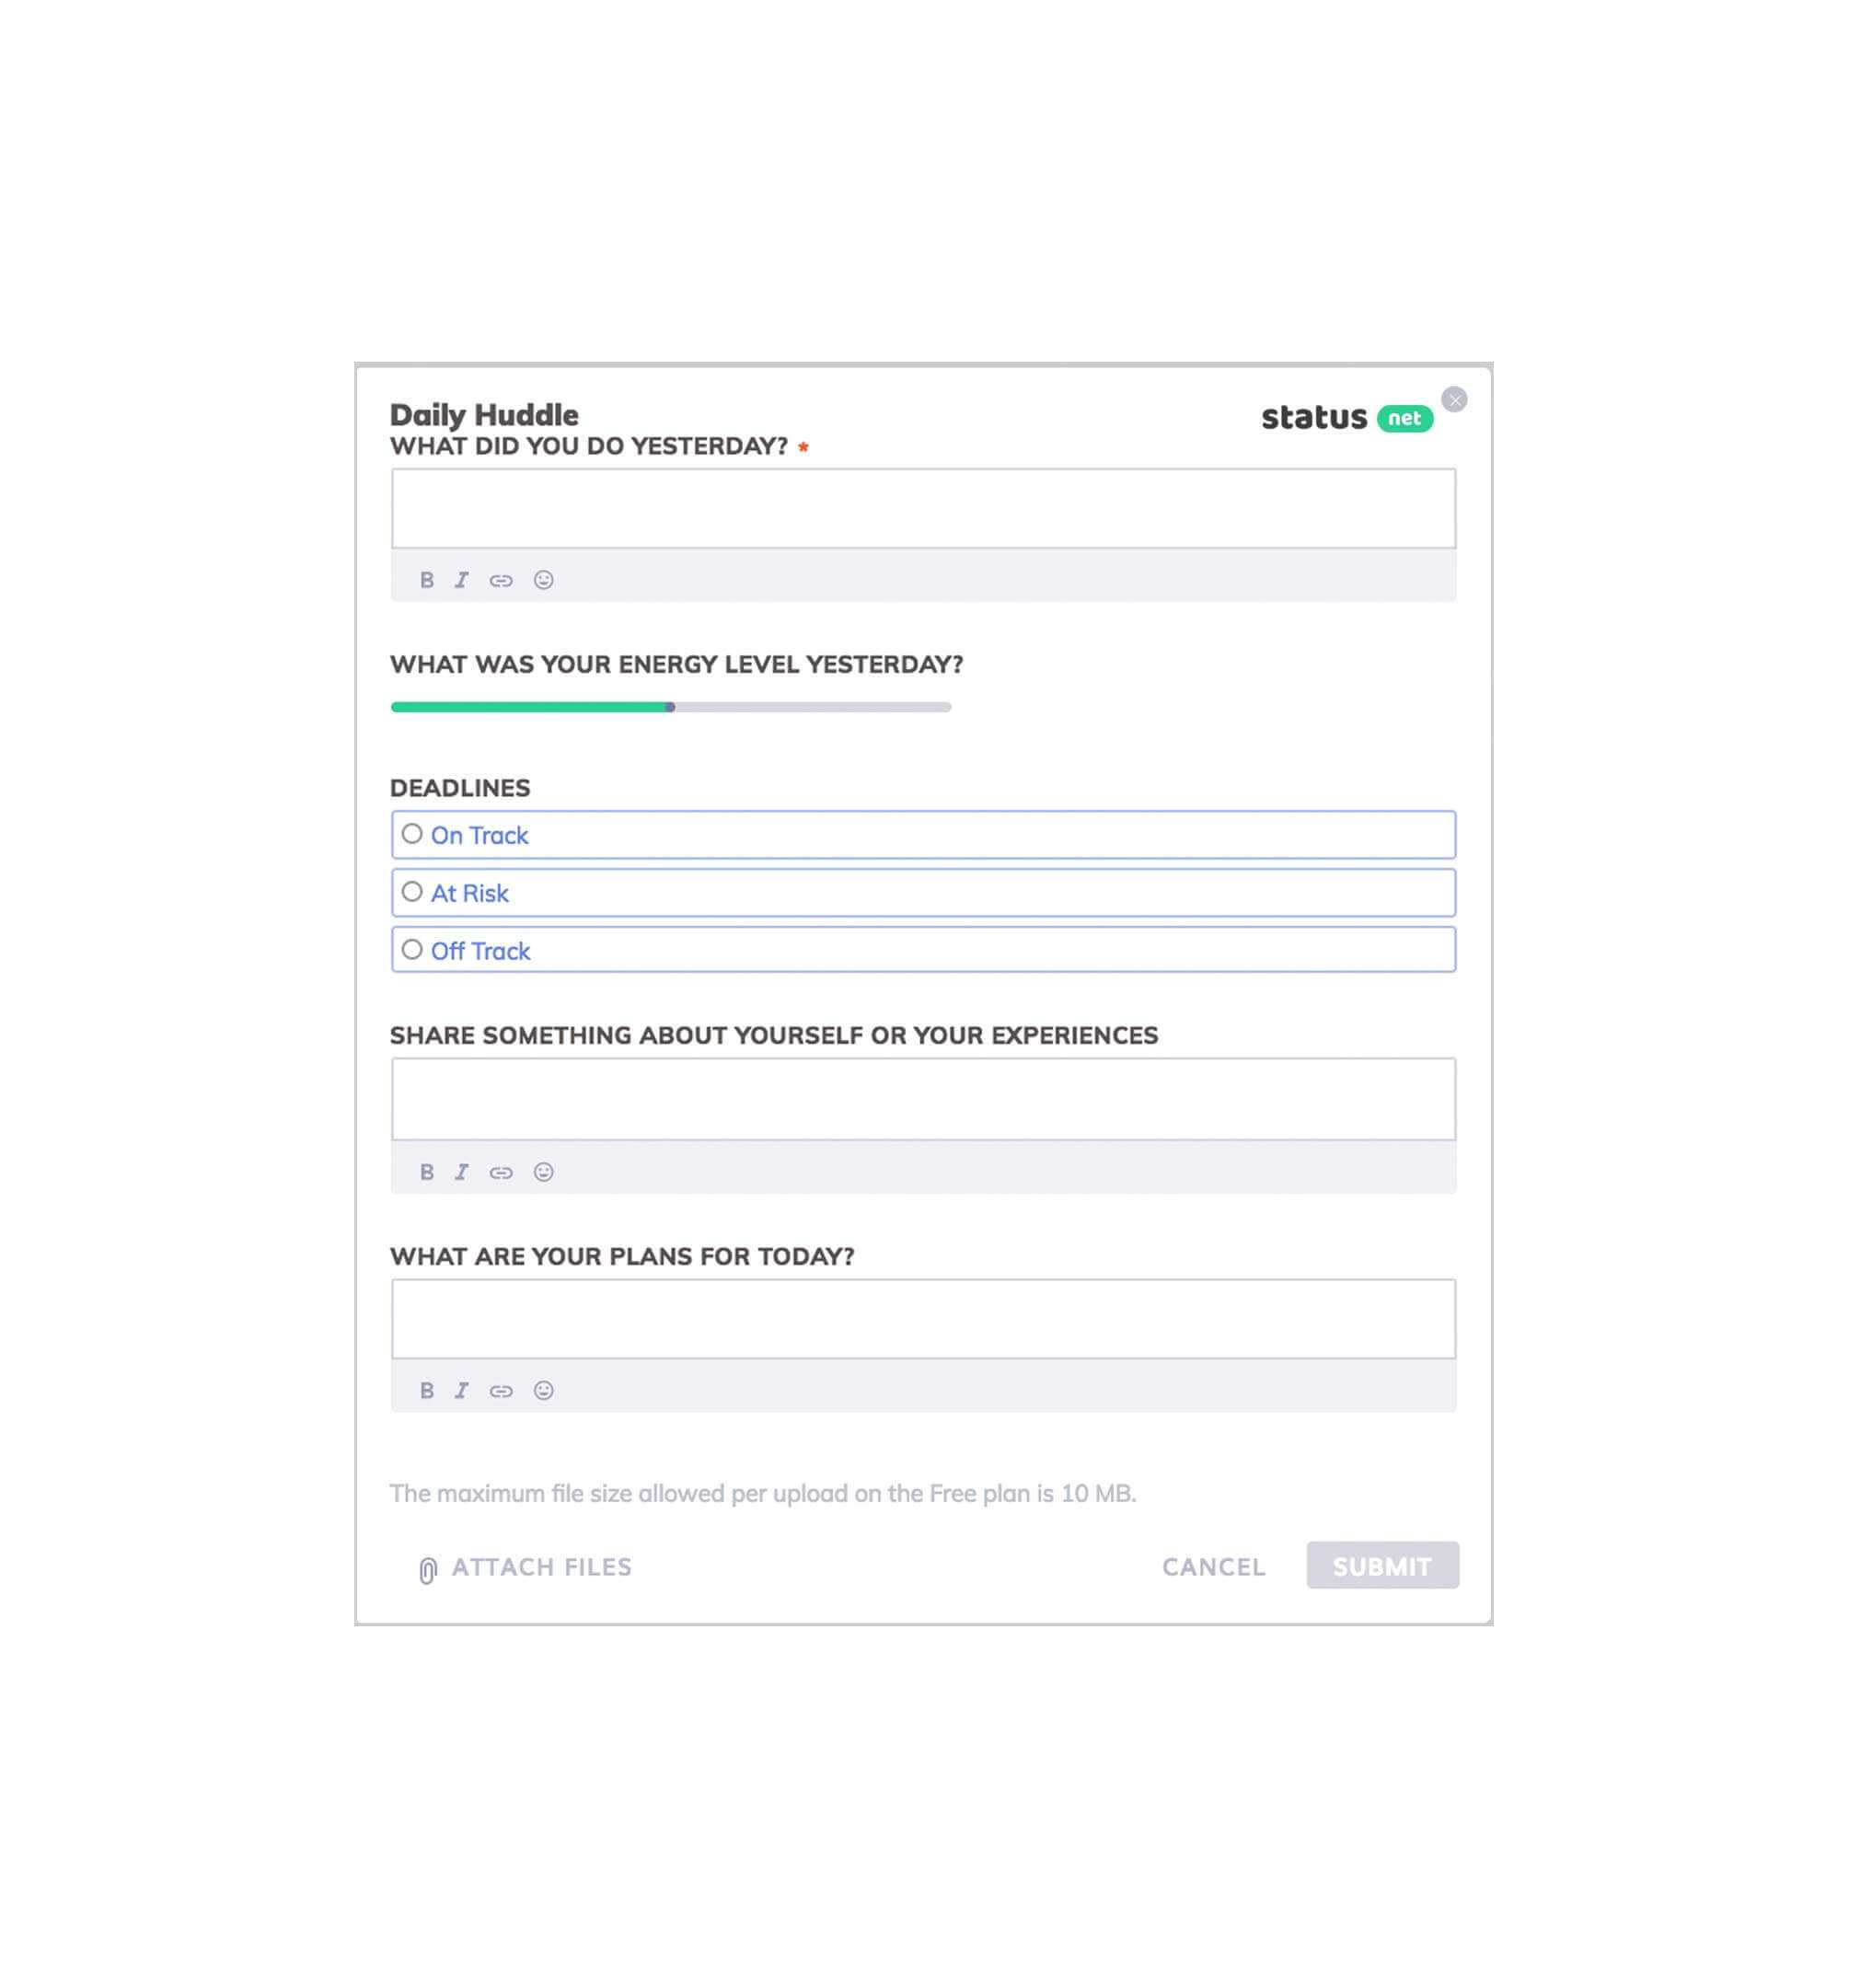1849x1988 pixels.
Task: Click the Cancel button
Action: click(1213, 1566)
